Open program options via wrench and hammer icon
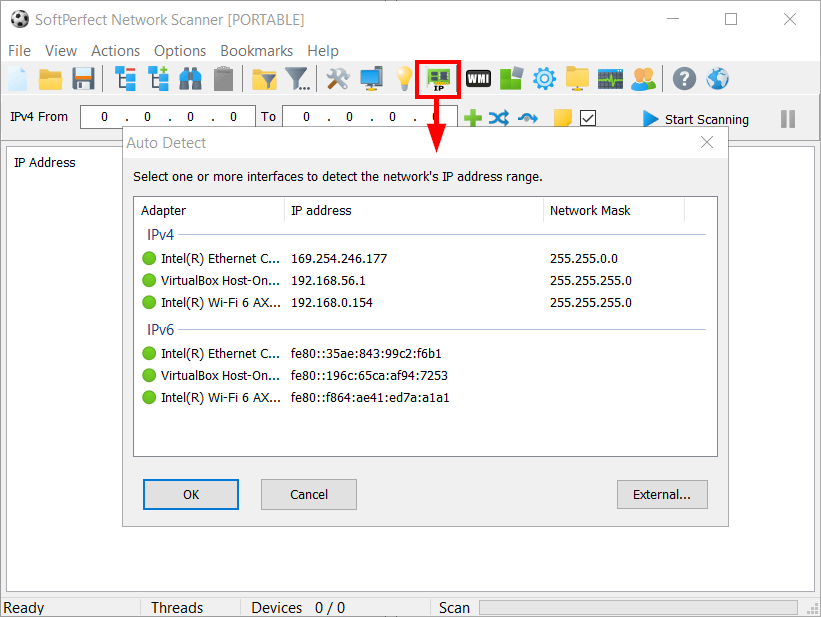This screenshot has height=617, width=821. [338, 79]
